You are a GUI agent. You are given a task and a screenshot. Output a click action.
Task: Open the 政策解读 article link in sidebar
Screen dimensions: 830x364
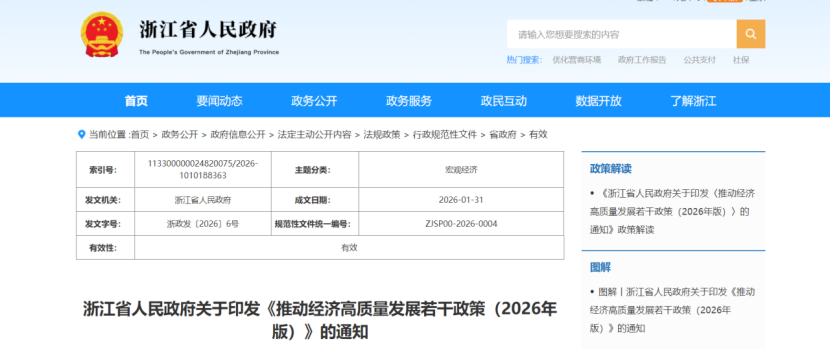(x=673, y=211)
